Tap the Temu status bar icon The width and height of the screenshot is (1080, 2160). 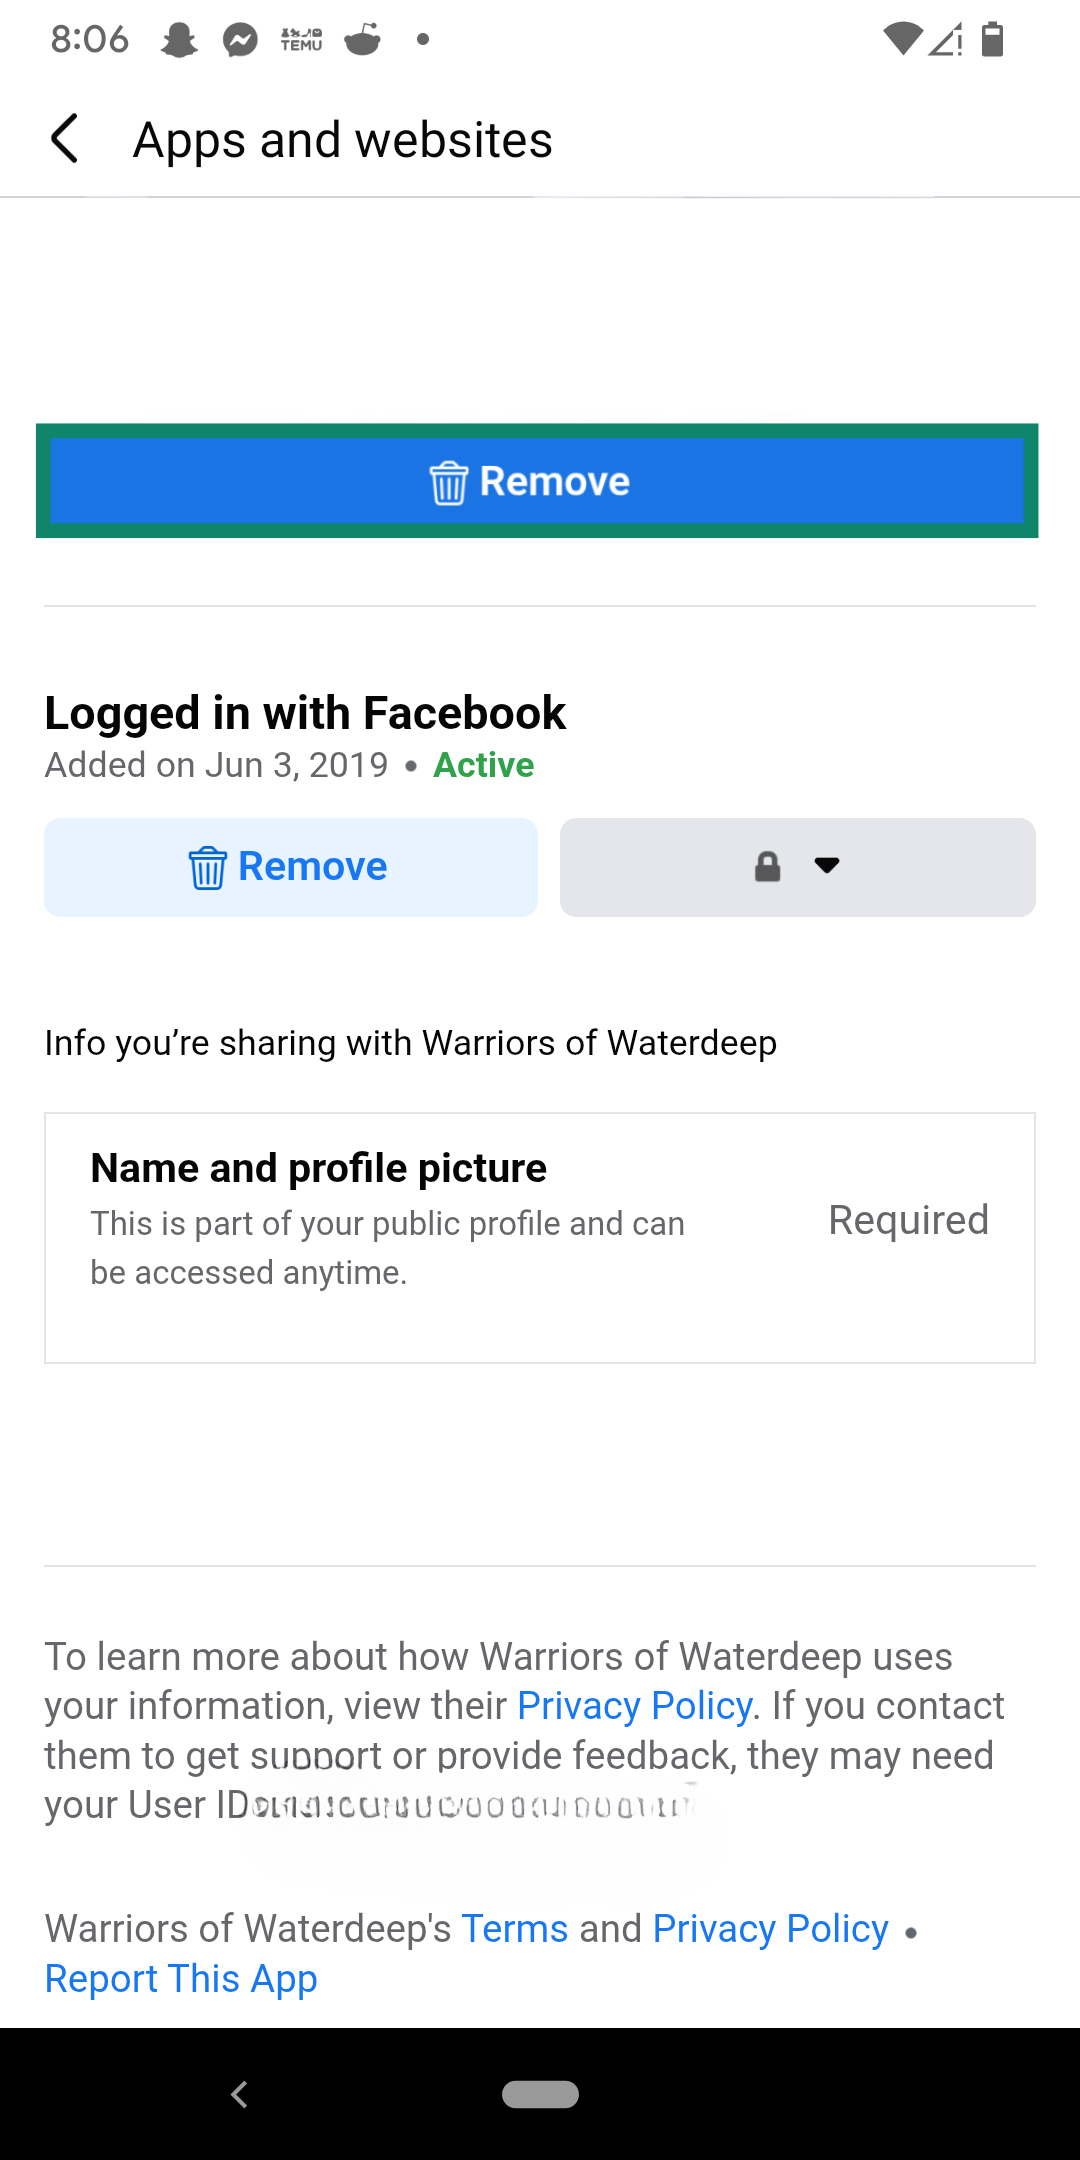(x=300, y=38)
